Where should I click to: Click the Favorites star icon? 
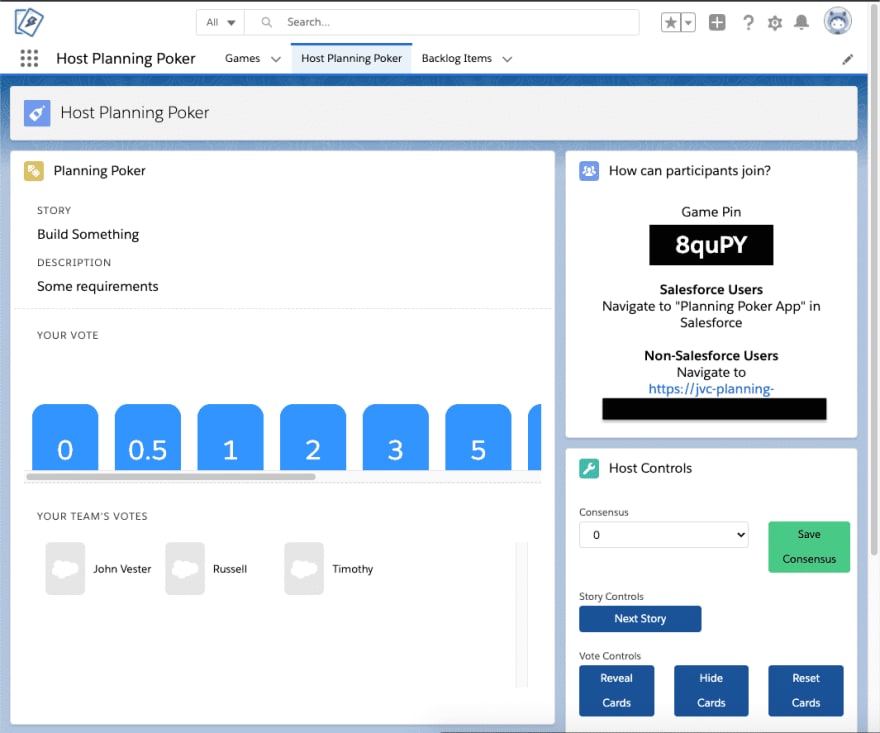click(x=671, y=22)
